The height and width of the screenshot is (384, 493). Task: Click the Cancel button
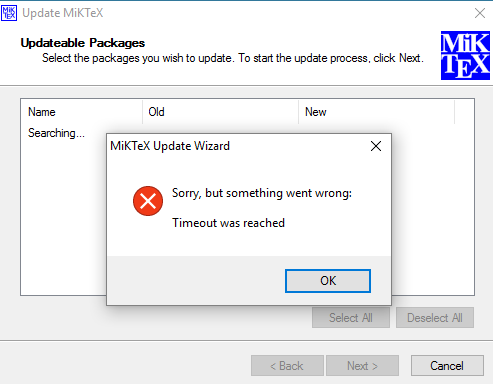pyautogui.click(x=447, y=366)
